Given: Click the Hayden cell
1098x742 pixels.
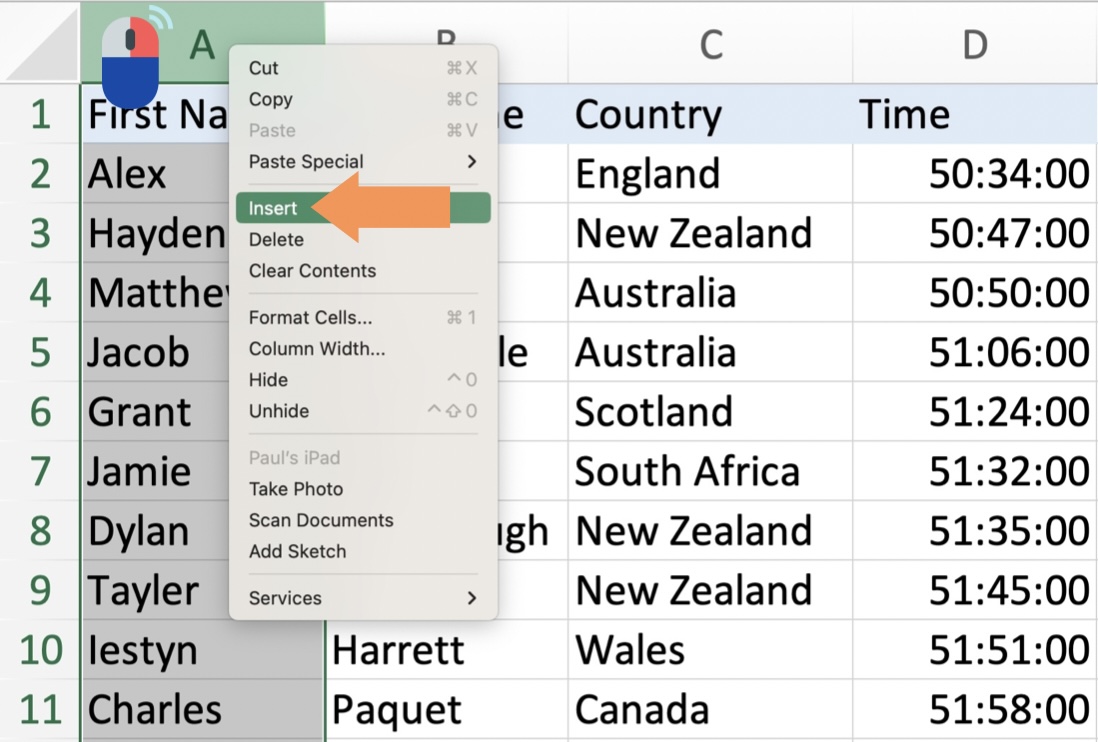Looking at the screenshot, I should (155, 233).
